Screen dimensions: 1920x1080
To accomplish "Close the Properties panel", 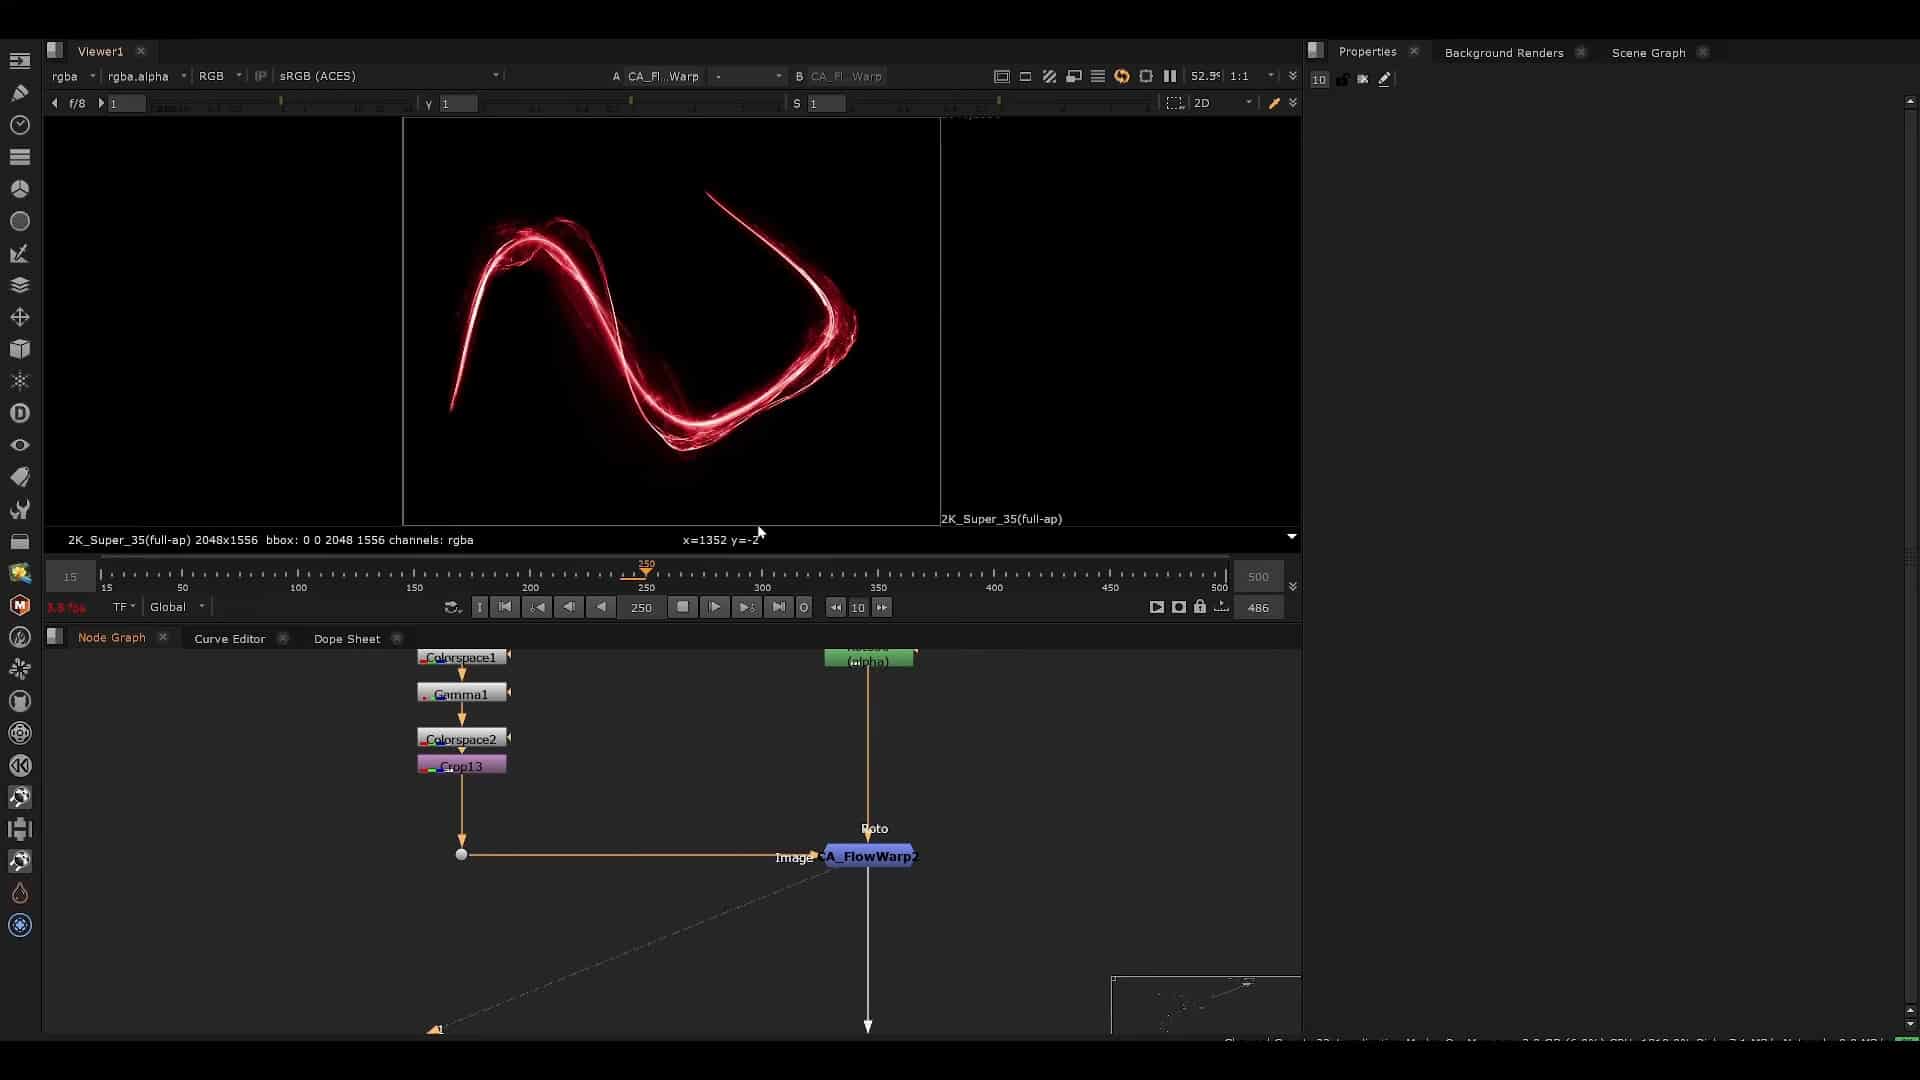I will click(x=1414, y=51).
